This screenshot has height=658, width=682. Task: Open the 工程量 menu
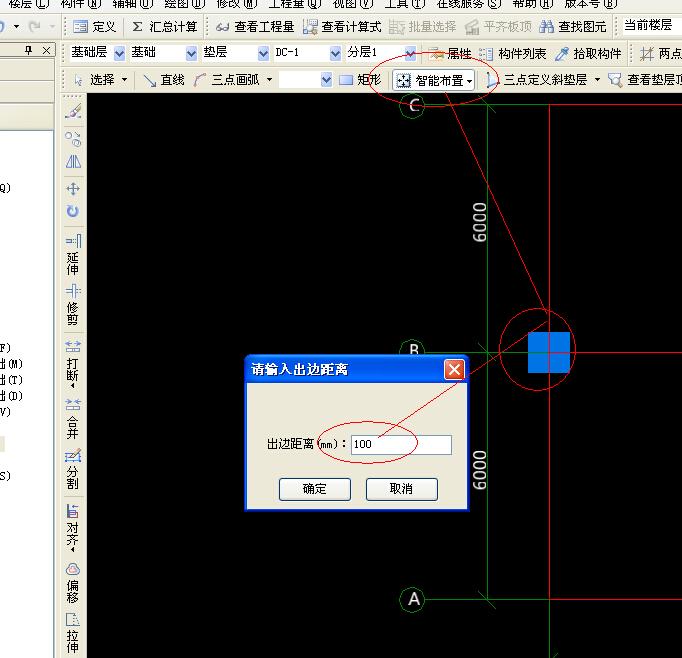[x=294, y=4]
